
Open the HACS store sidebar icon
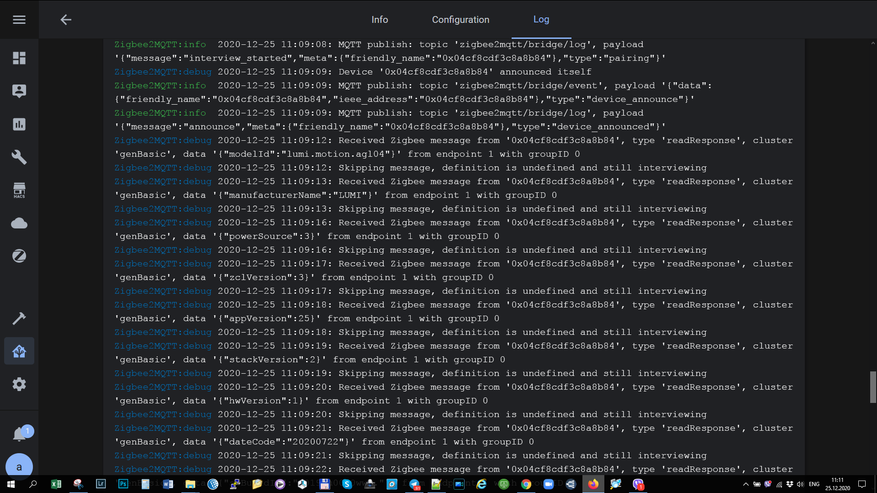(19, 190)
